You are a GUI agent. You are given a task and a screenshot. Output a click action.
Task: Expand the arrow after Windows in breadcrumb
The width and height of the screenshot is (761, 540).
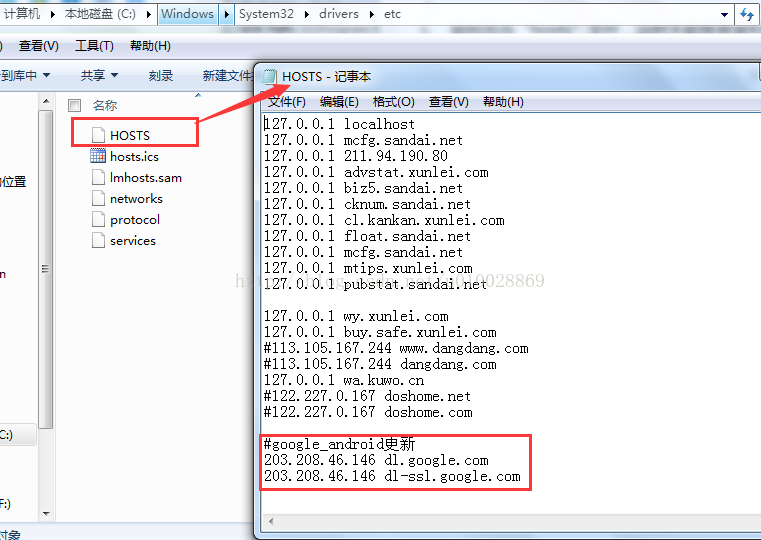(226, 14)
